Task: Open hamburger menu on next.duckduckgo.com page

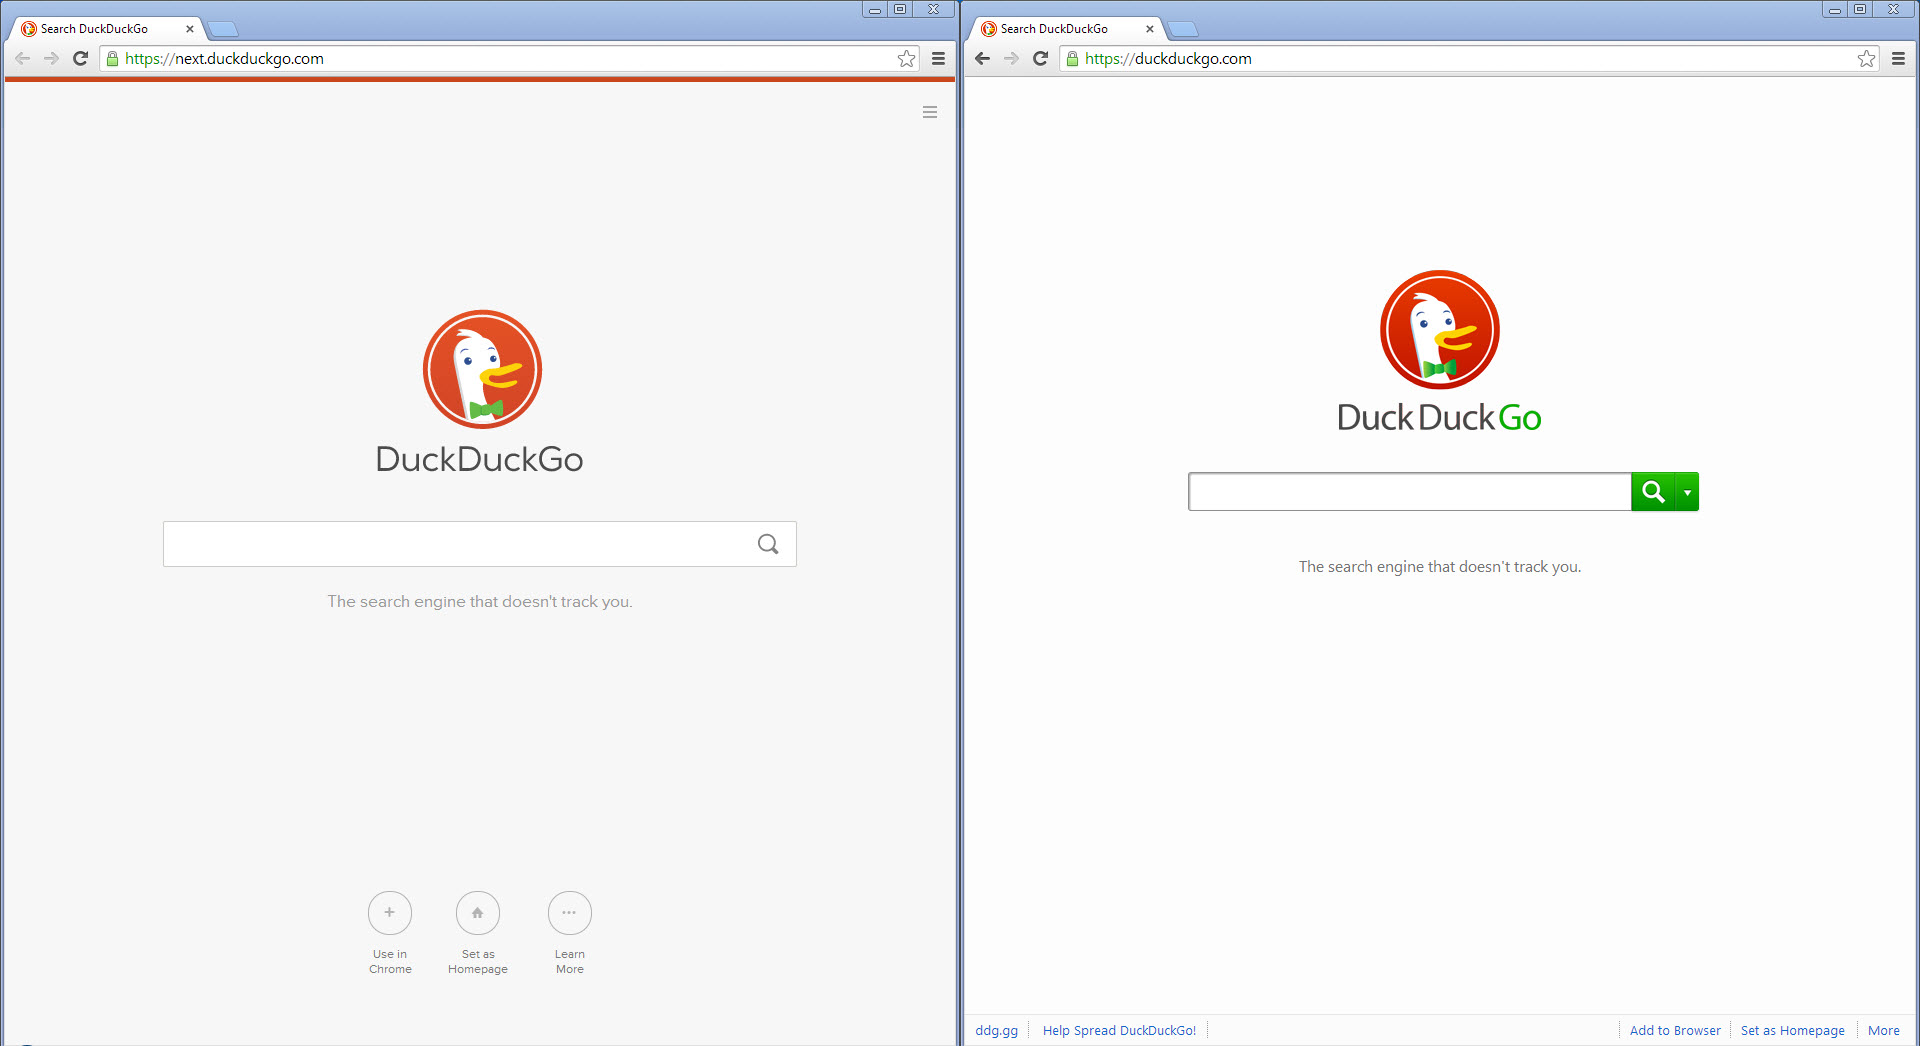Action: (930, 112)
